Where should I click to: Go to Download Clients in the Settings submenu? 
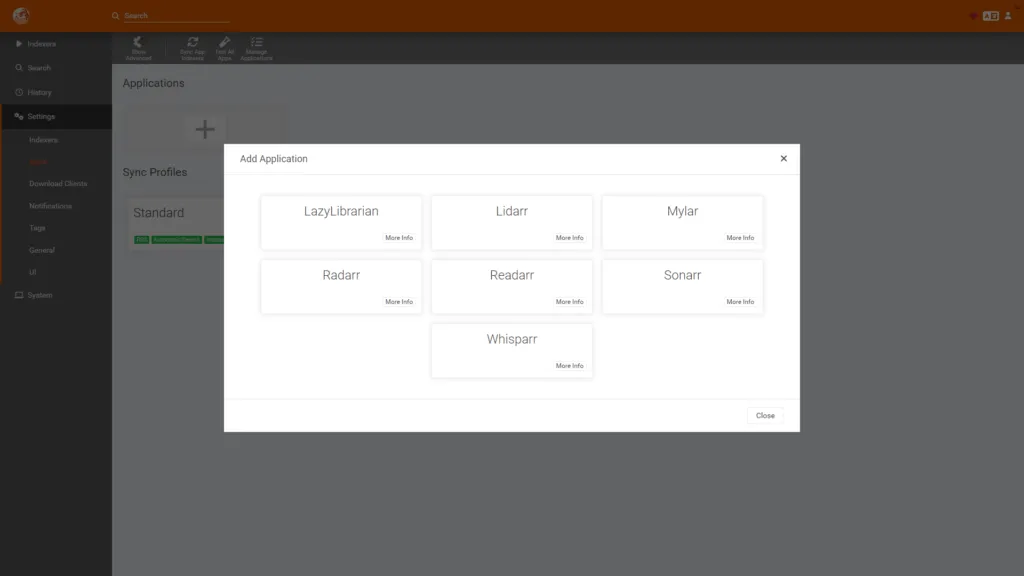58,184
